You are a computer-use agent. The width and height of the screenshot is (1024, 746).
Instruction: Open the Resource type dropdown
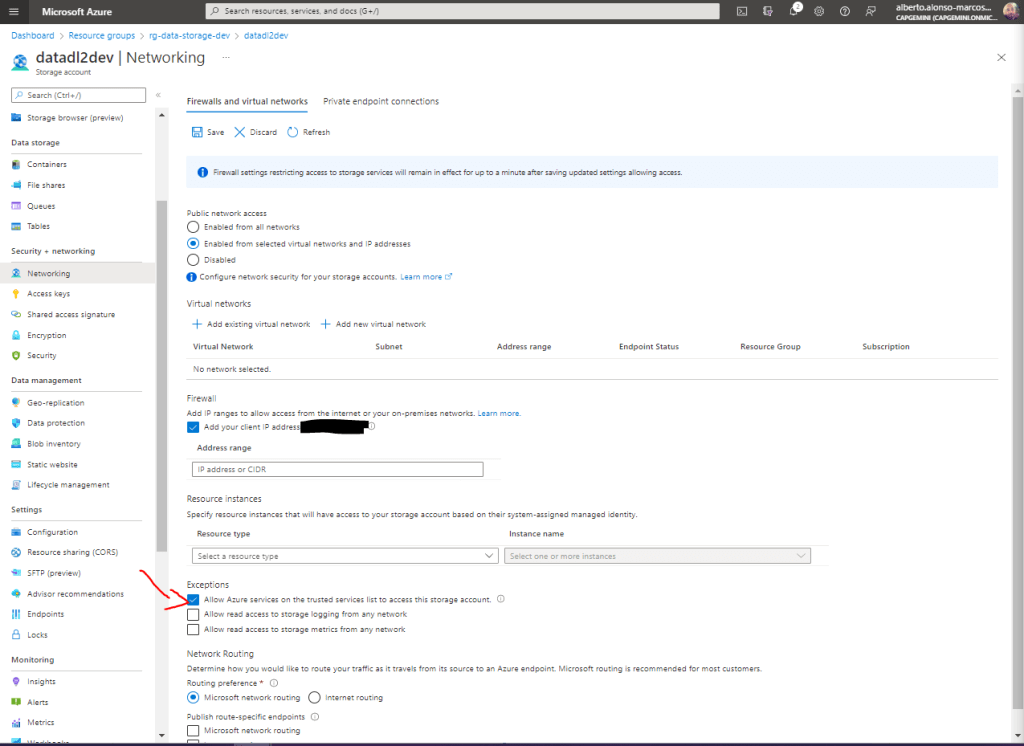pyautogui.click(x=344, y=556)
